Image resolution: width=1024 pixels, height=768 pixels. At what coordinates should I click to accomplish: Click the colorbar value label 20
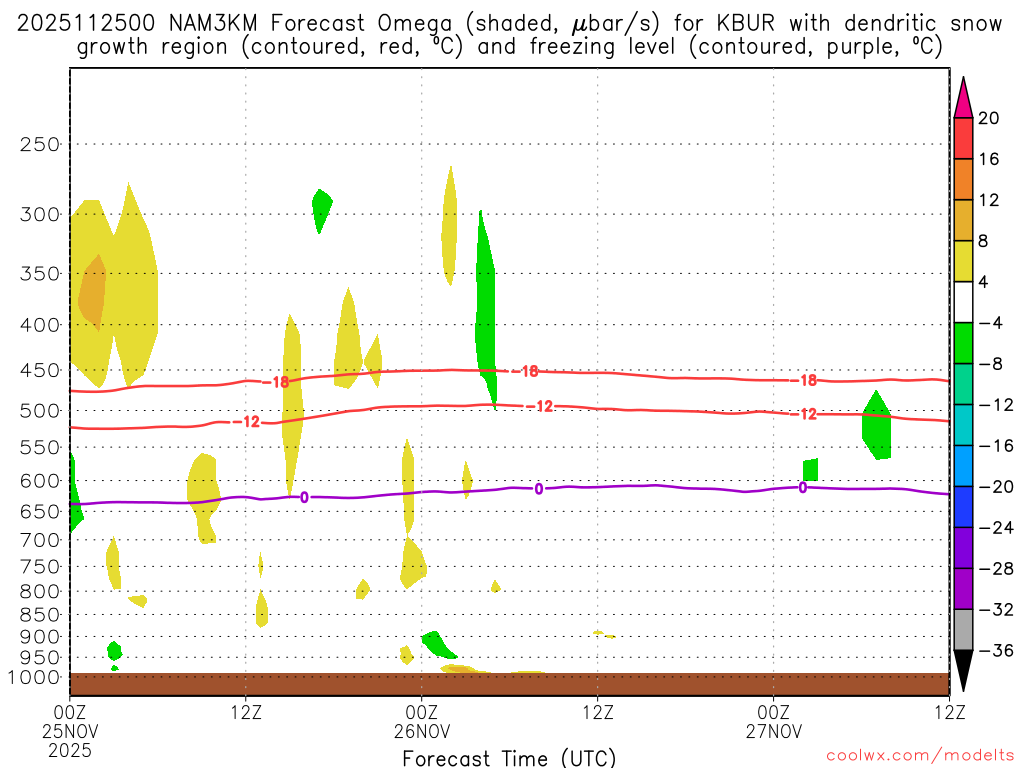989,118
